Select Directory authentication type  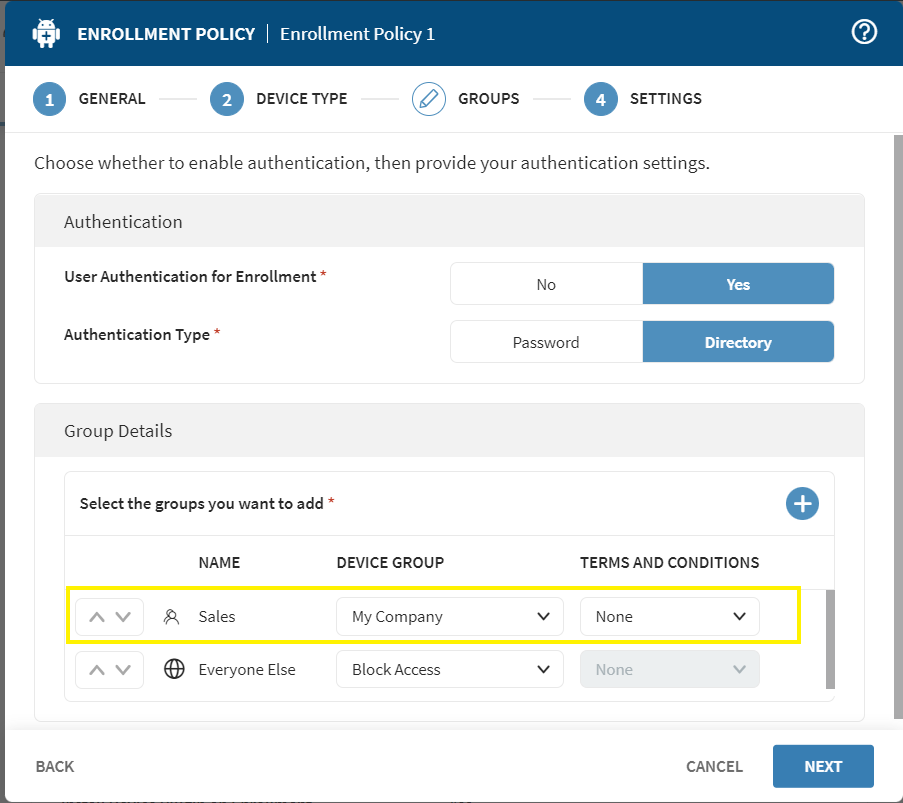737,342
